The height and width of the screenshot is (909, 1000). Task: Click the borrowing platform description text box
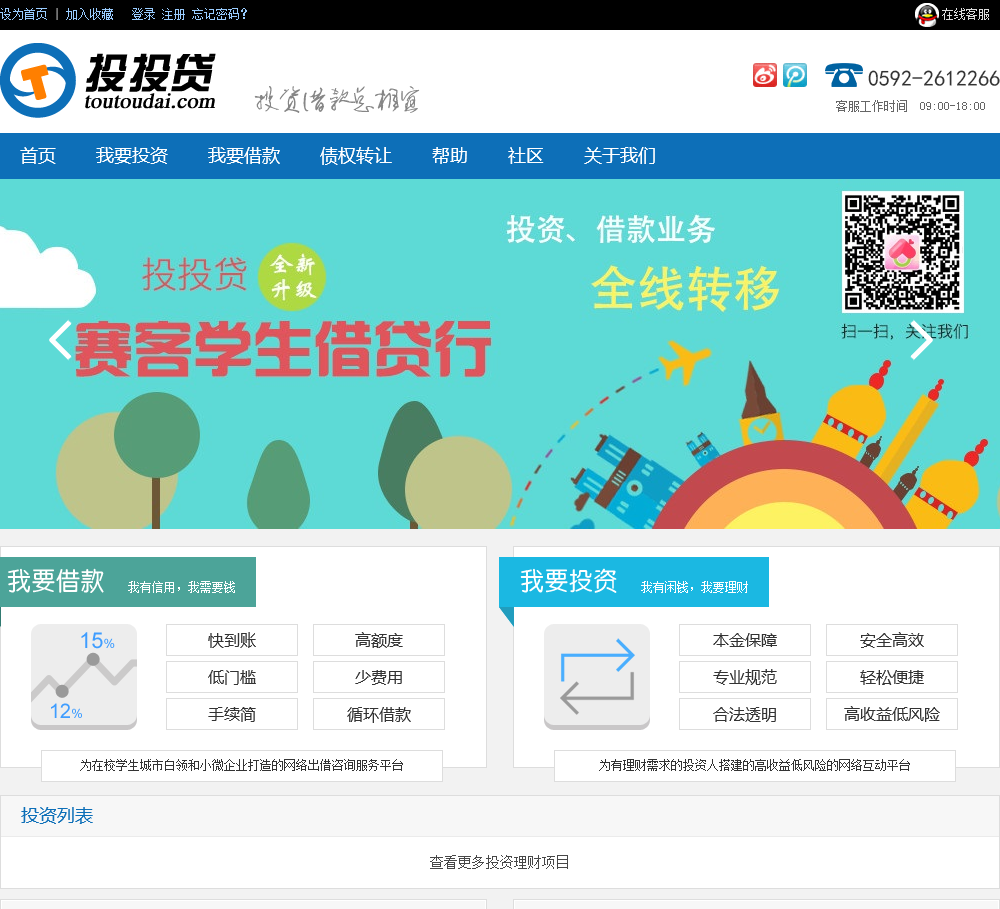[x=242, y=765]
